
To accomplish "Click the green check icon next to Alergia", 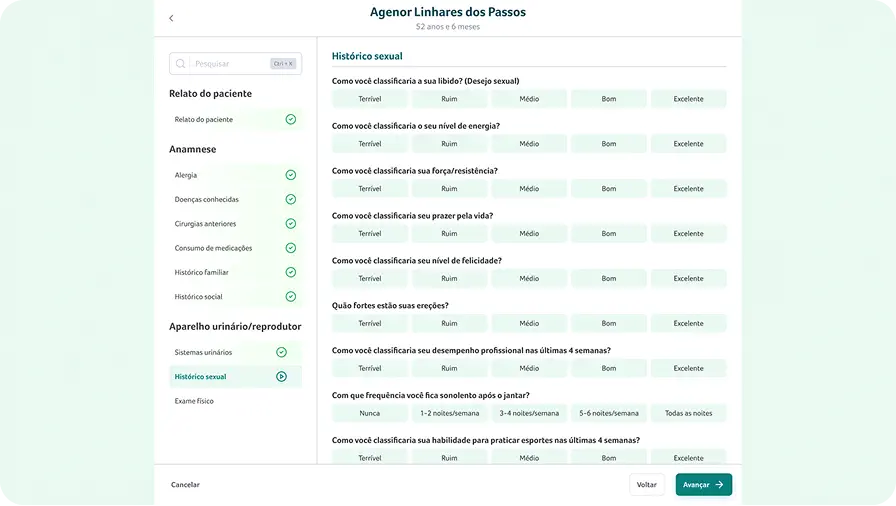I will [290, 175].
